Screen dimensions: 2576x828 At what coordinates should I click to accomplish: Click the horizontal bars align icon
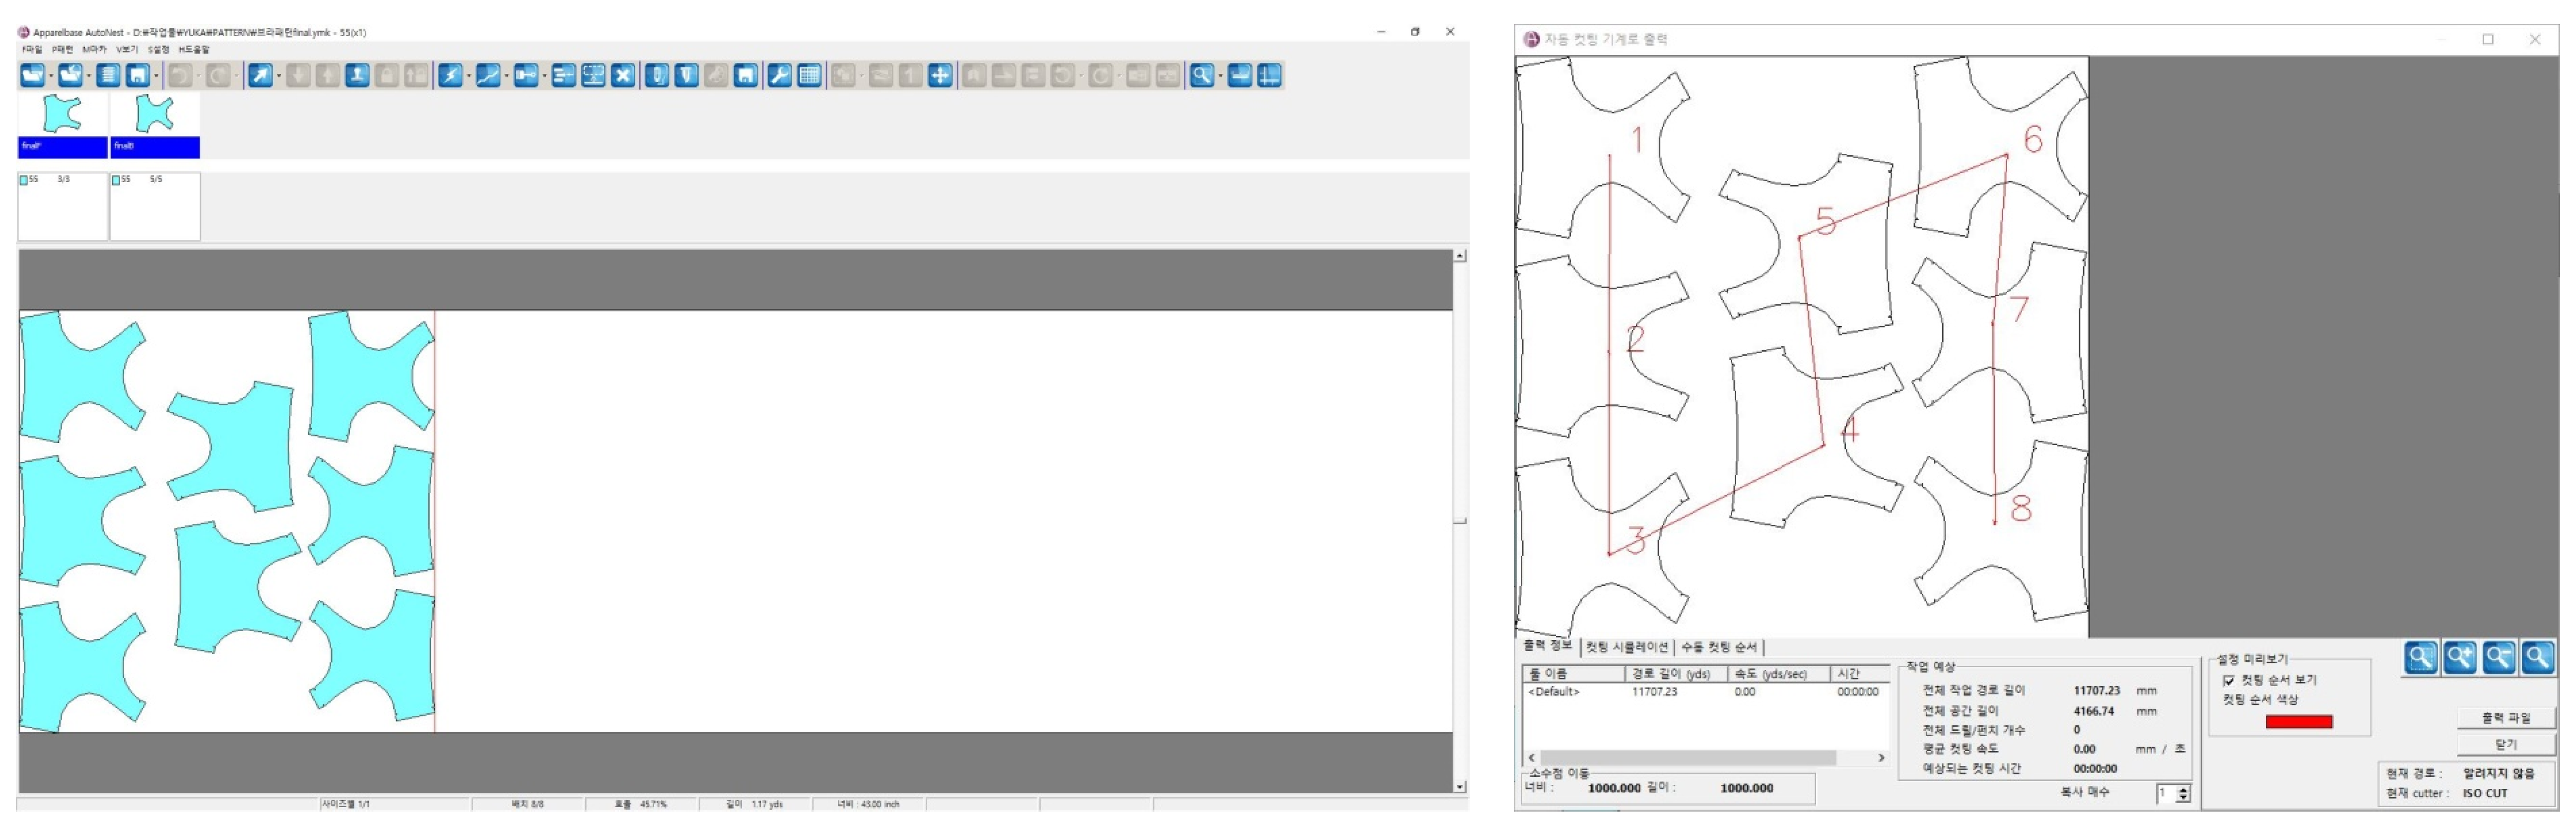563,75
